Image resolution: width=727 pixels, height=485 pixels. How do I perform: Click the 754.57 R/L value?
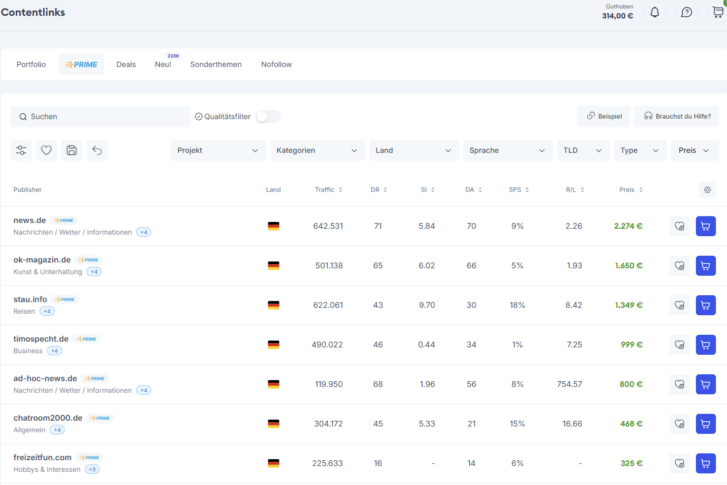coord(569,384)
